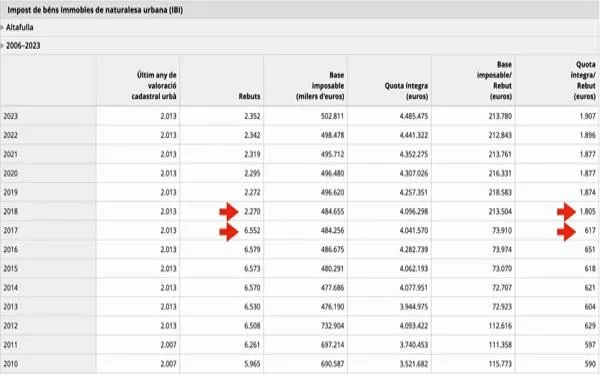Click quota íntegra value 3.944.975
This screenshot has height=375, width=600.
414,307
